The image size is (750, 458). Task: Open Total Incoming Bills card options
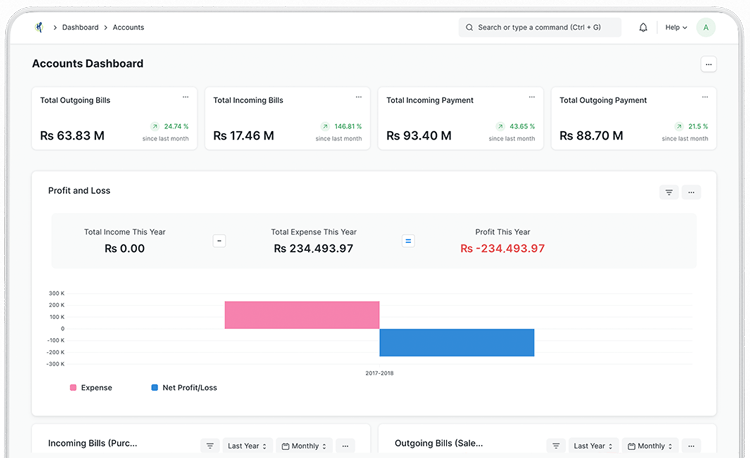click(358, 98)
